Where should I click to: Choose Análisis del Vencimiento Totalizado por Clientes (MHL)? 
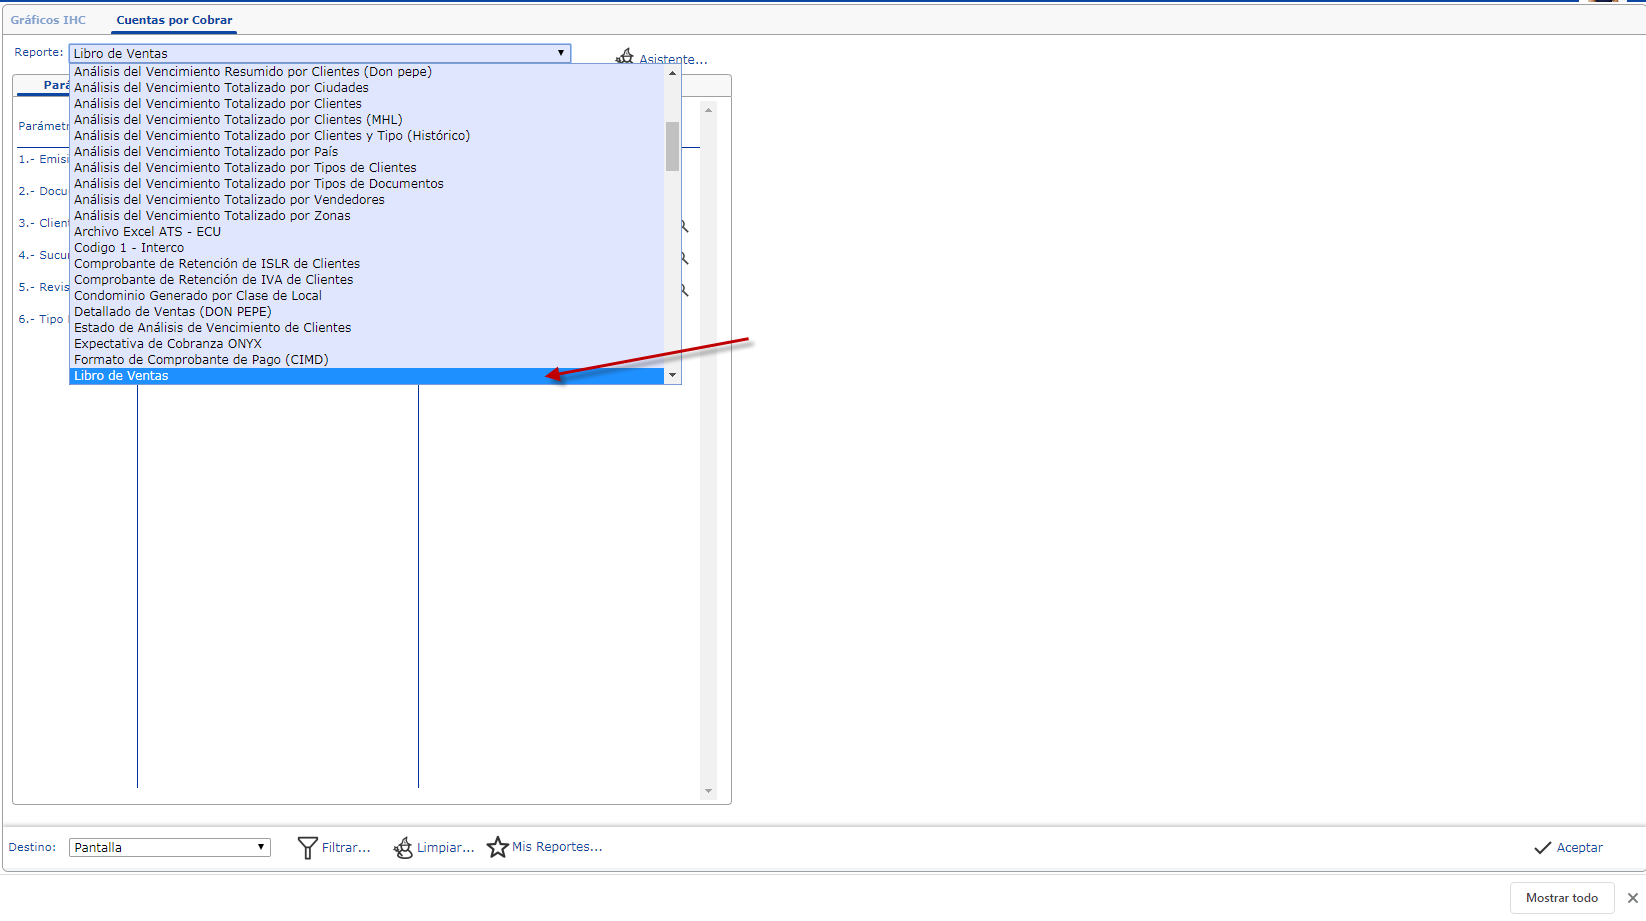coord(366,120)
